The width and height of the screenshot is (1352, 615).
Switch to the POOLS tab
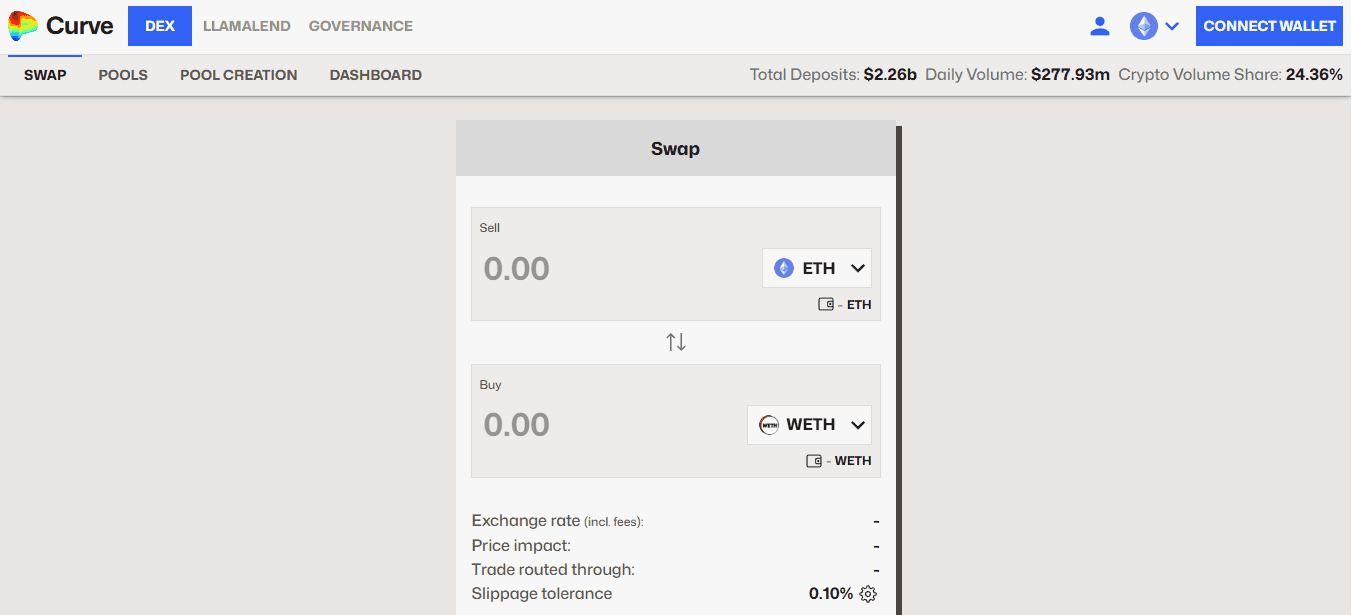click(123, 75)
